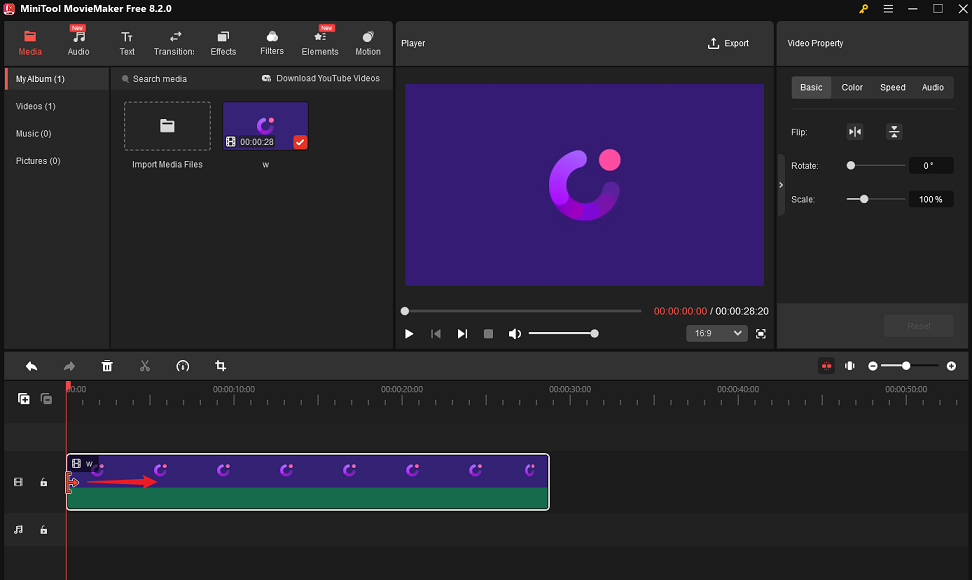Select Videos (1) category
Image resolution: width=972 pixels, height=580 pixels.
pos(35,106)
